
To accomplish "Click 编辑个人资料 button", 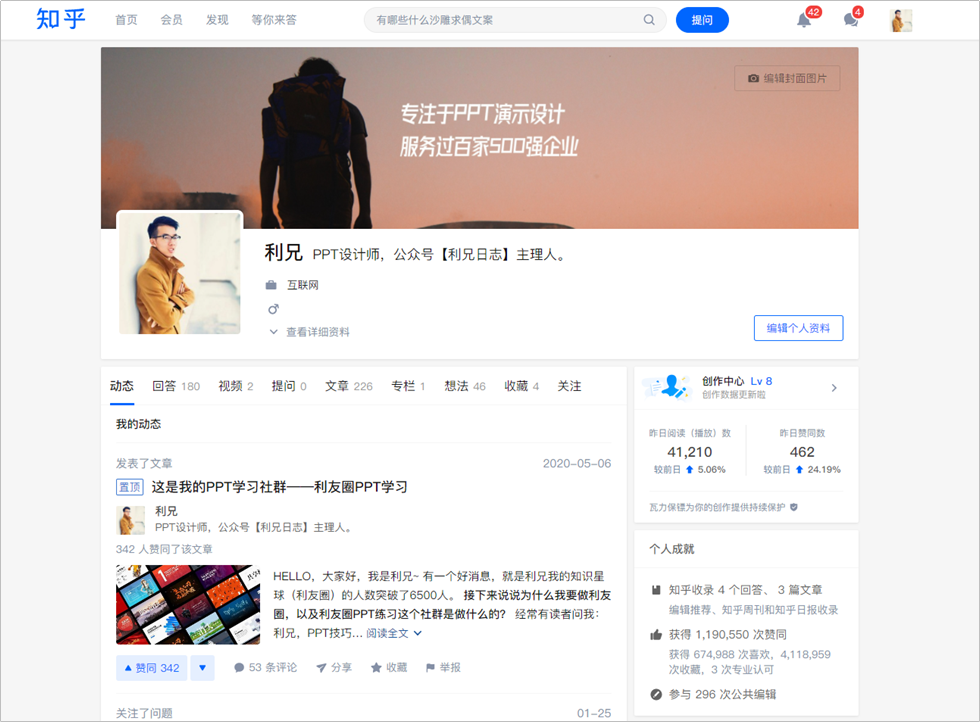I will (799, 328).
